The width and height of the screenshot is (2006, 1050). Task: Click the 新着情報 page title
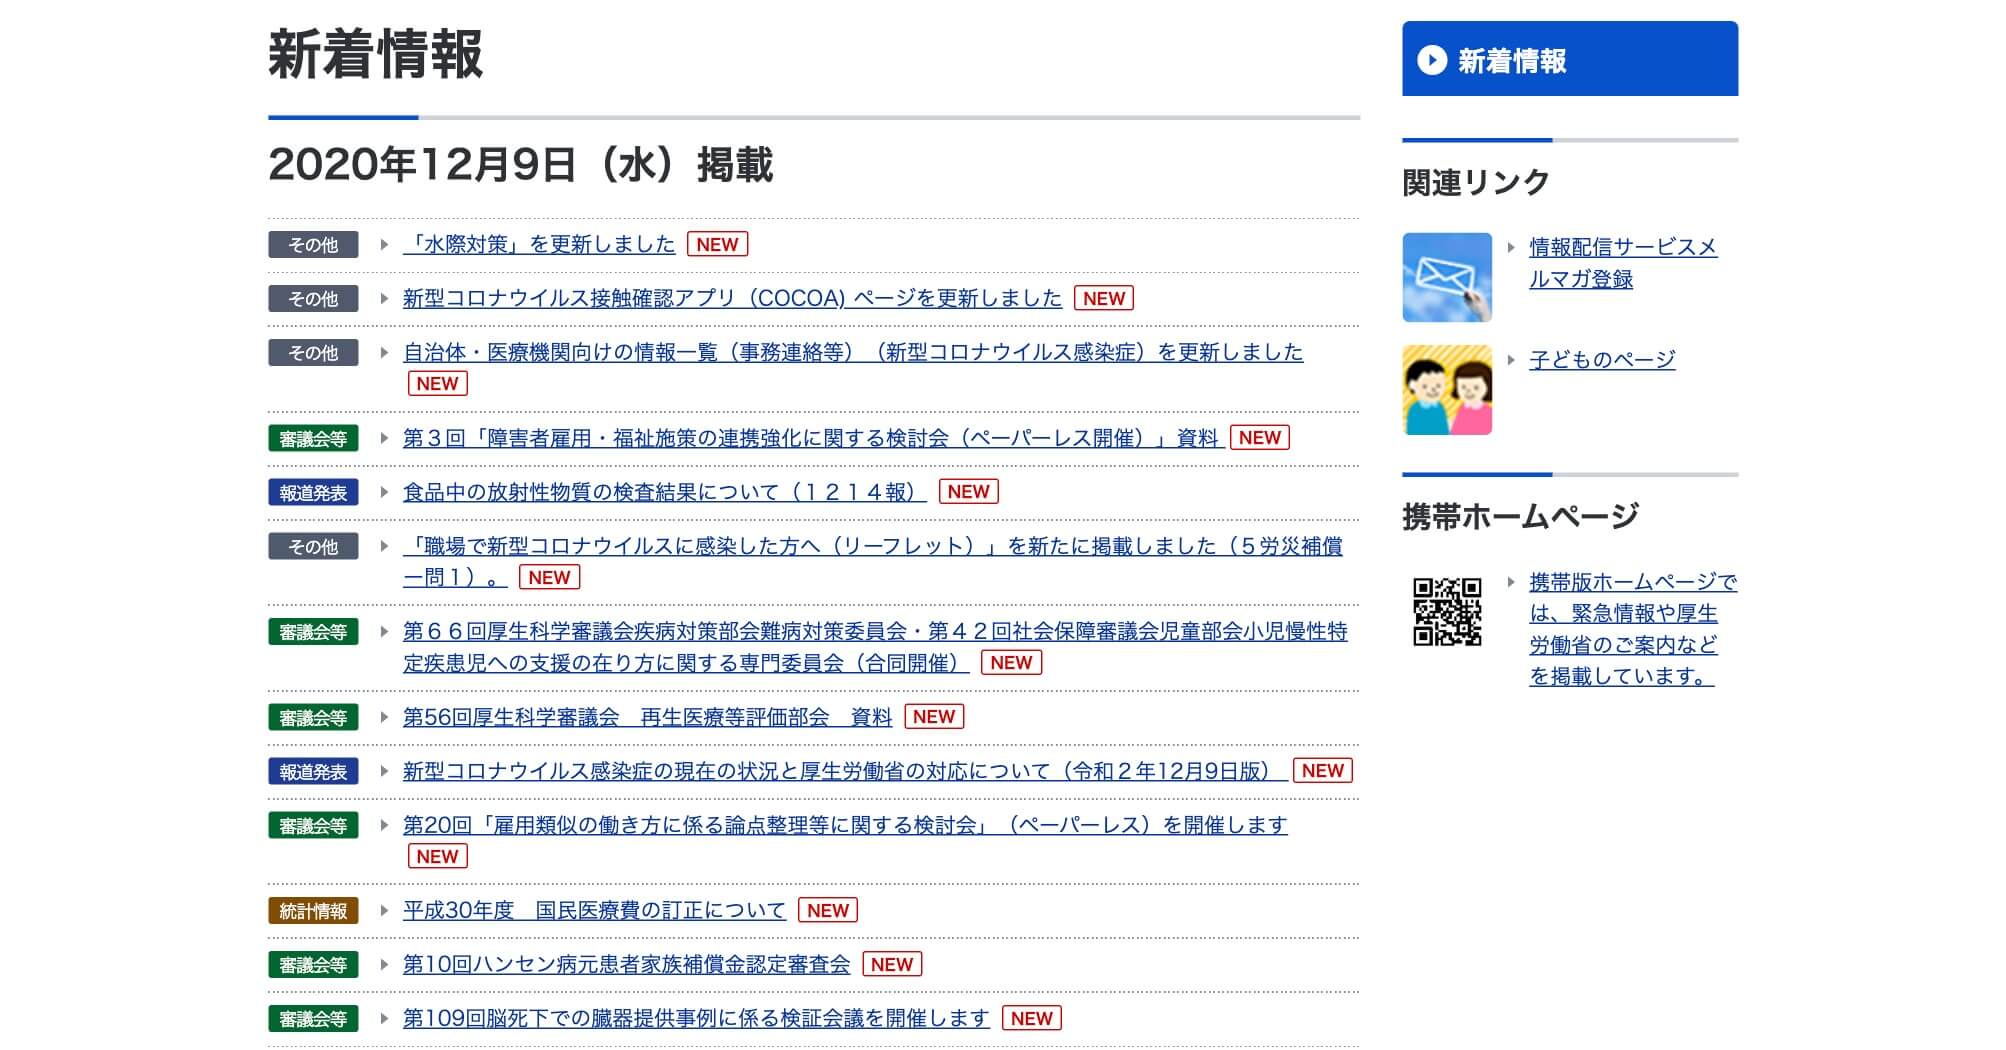tap(376, 54)
